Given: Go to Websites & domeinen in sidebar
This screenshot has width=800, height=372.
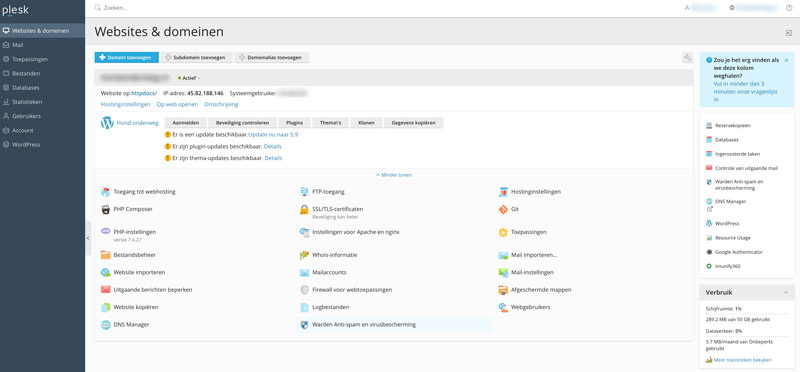Looking at the screenshot, I should tap(42, 31).
